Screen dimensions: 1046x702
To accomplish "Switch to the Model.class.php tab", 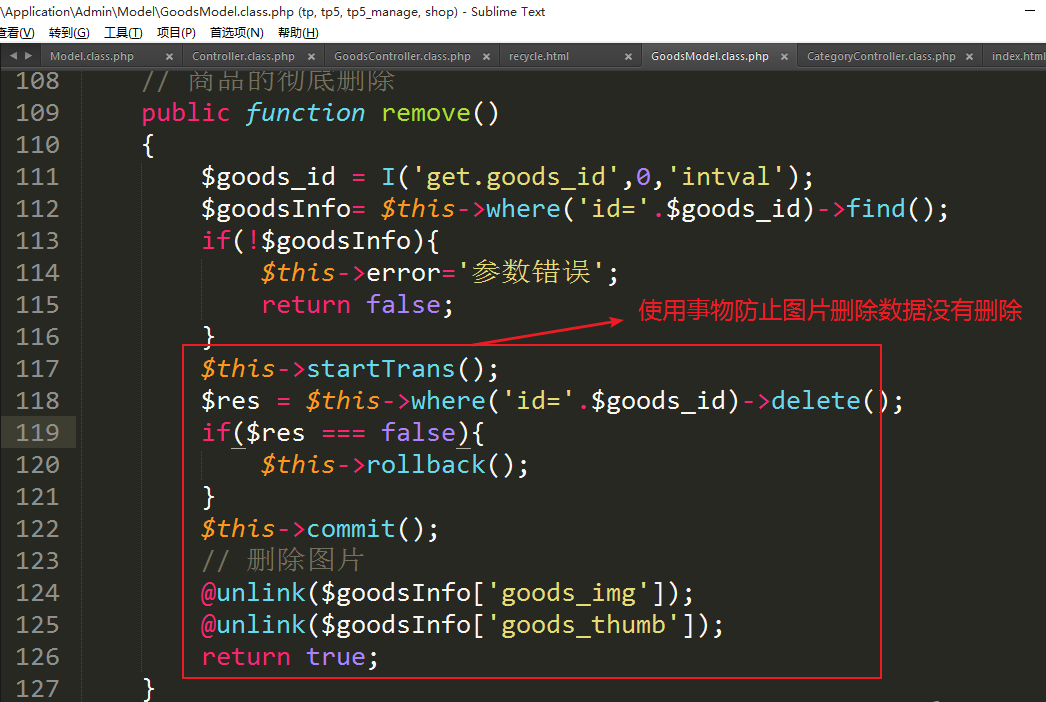I will tap(92, 57).
